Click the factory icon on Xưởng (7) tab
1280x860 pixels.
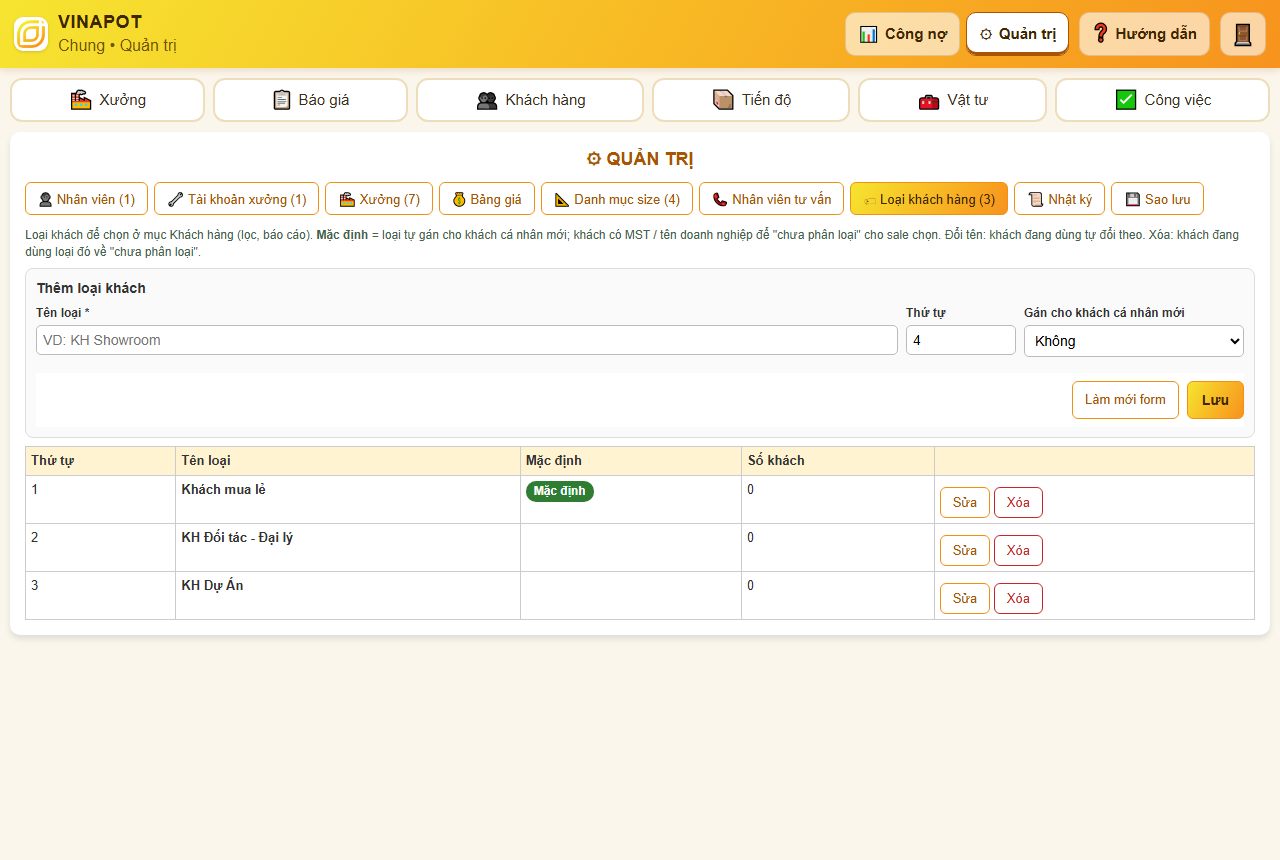point(348,199)
